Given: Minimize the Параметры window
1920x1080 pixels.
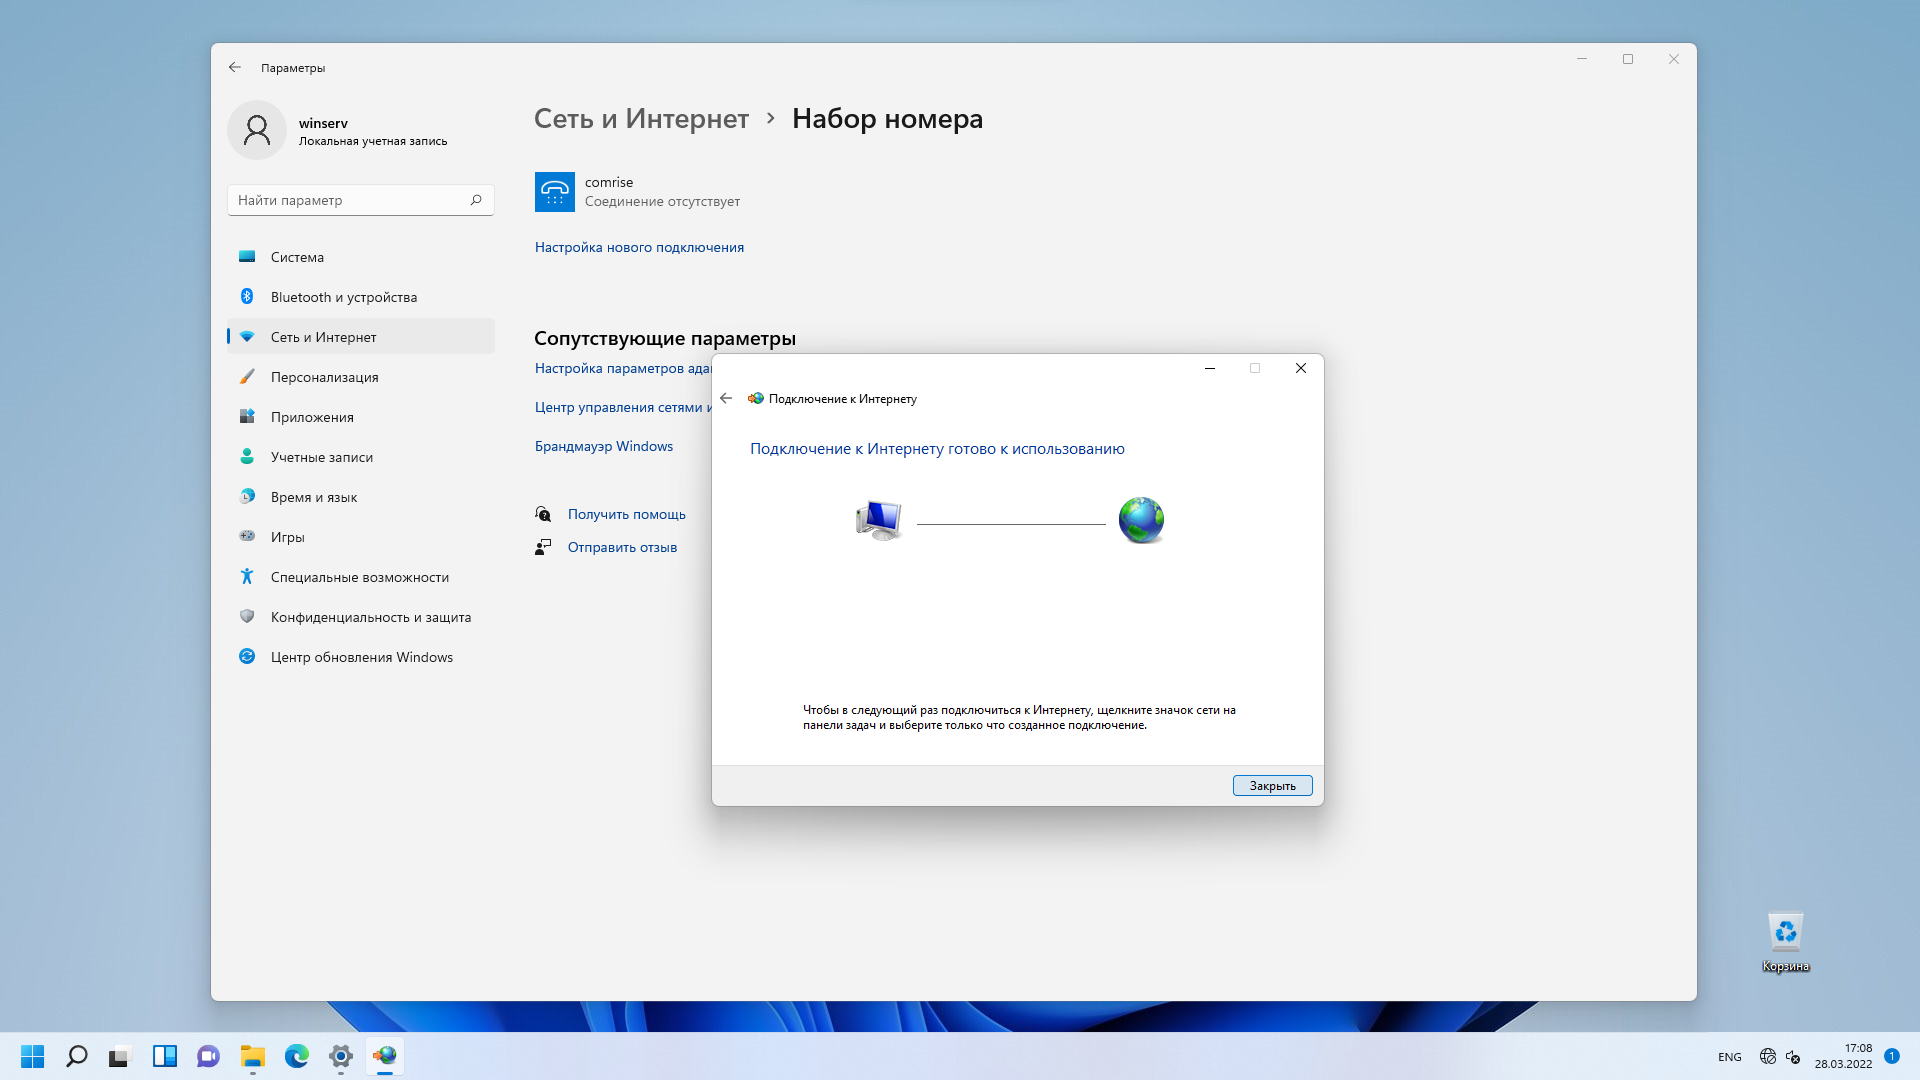Looking at the screenshot, I should pyautogui.click(x=1582, y=60).
